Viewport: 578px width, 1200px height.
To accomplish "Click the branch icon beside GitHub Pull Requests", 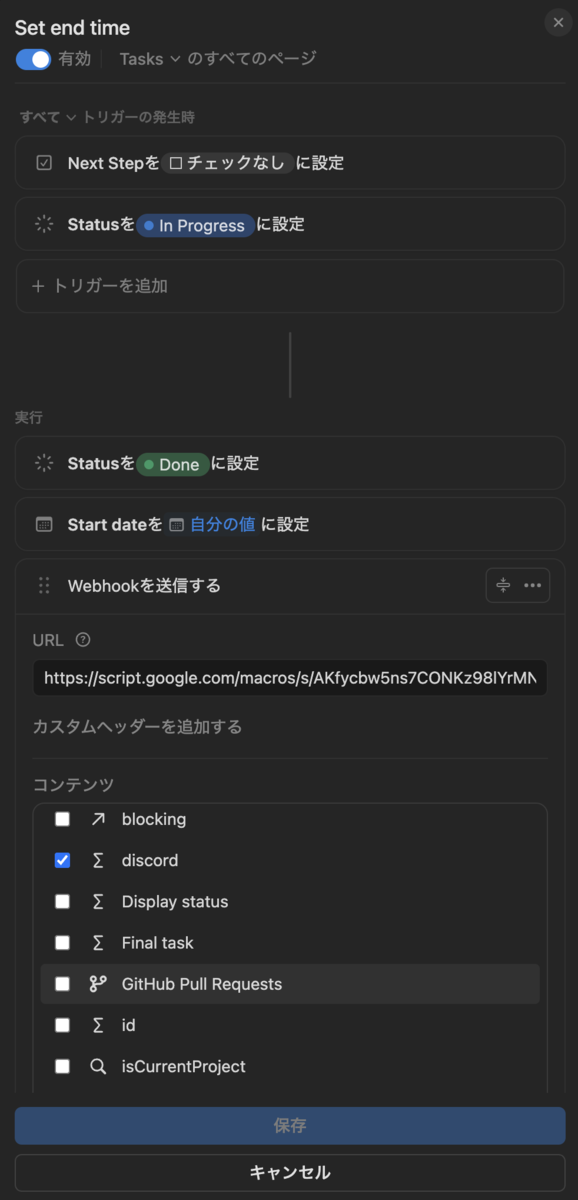I will [x=98, y=984].
